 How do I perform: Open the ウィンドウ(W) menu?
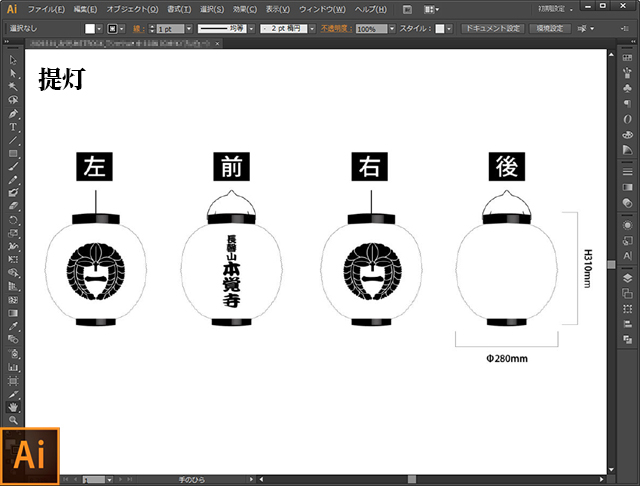322,9
